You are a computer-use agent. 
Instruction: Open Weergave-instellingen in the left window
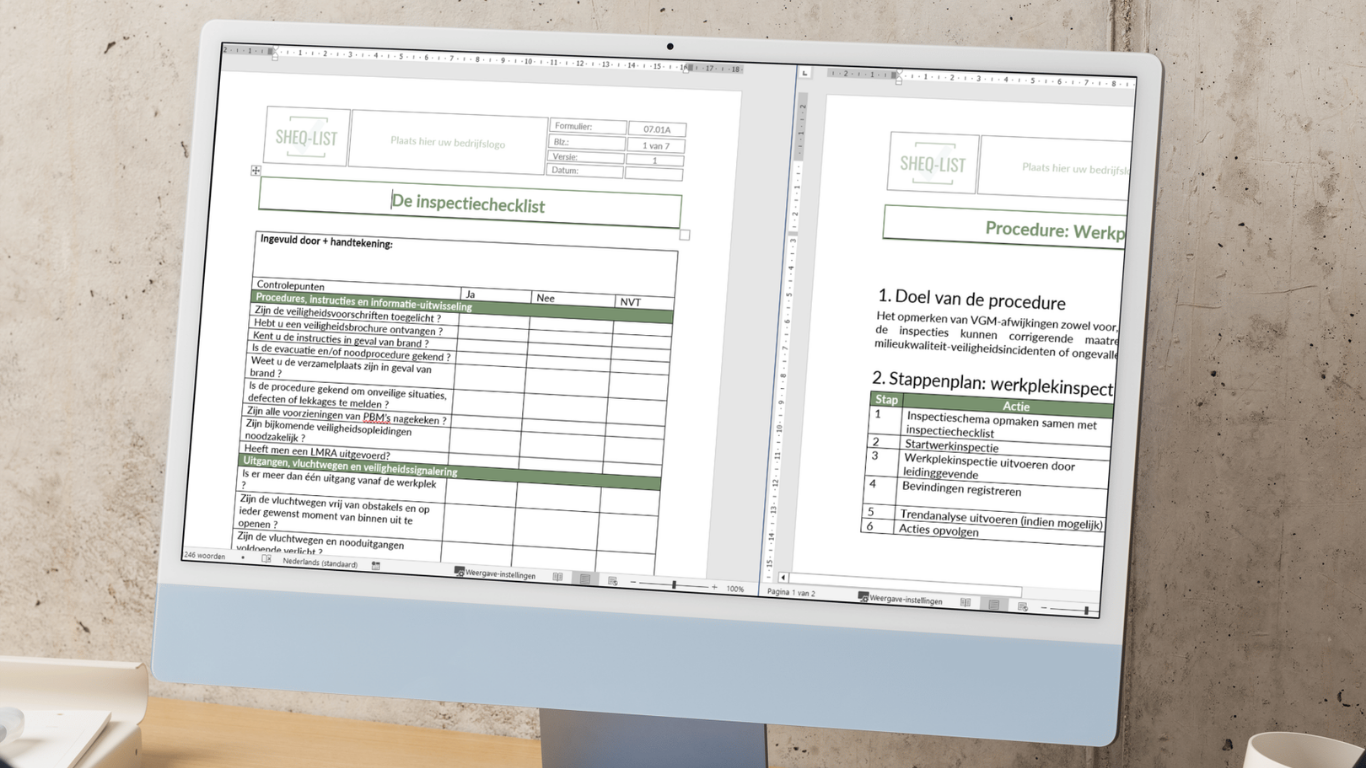click(x=495, y=575)
